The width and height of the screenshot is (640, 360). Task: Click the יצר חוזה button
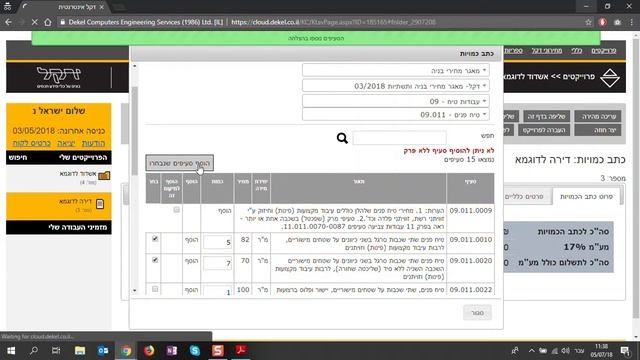pyautogui.click(x=598, y=130)
